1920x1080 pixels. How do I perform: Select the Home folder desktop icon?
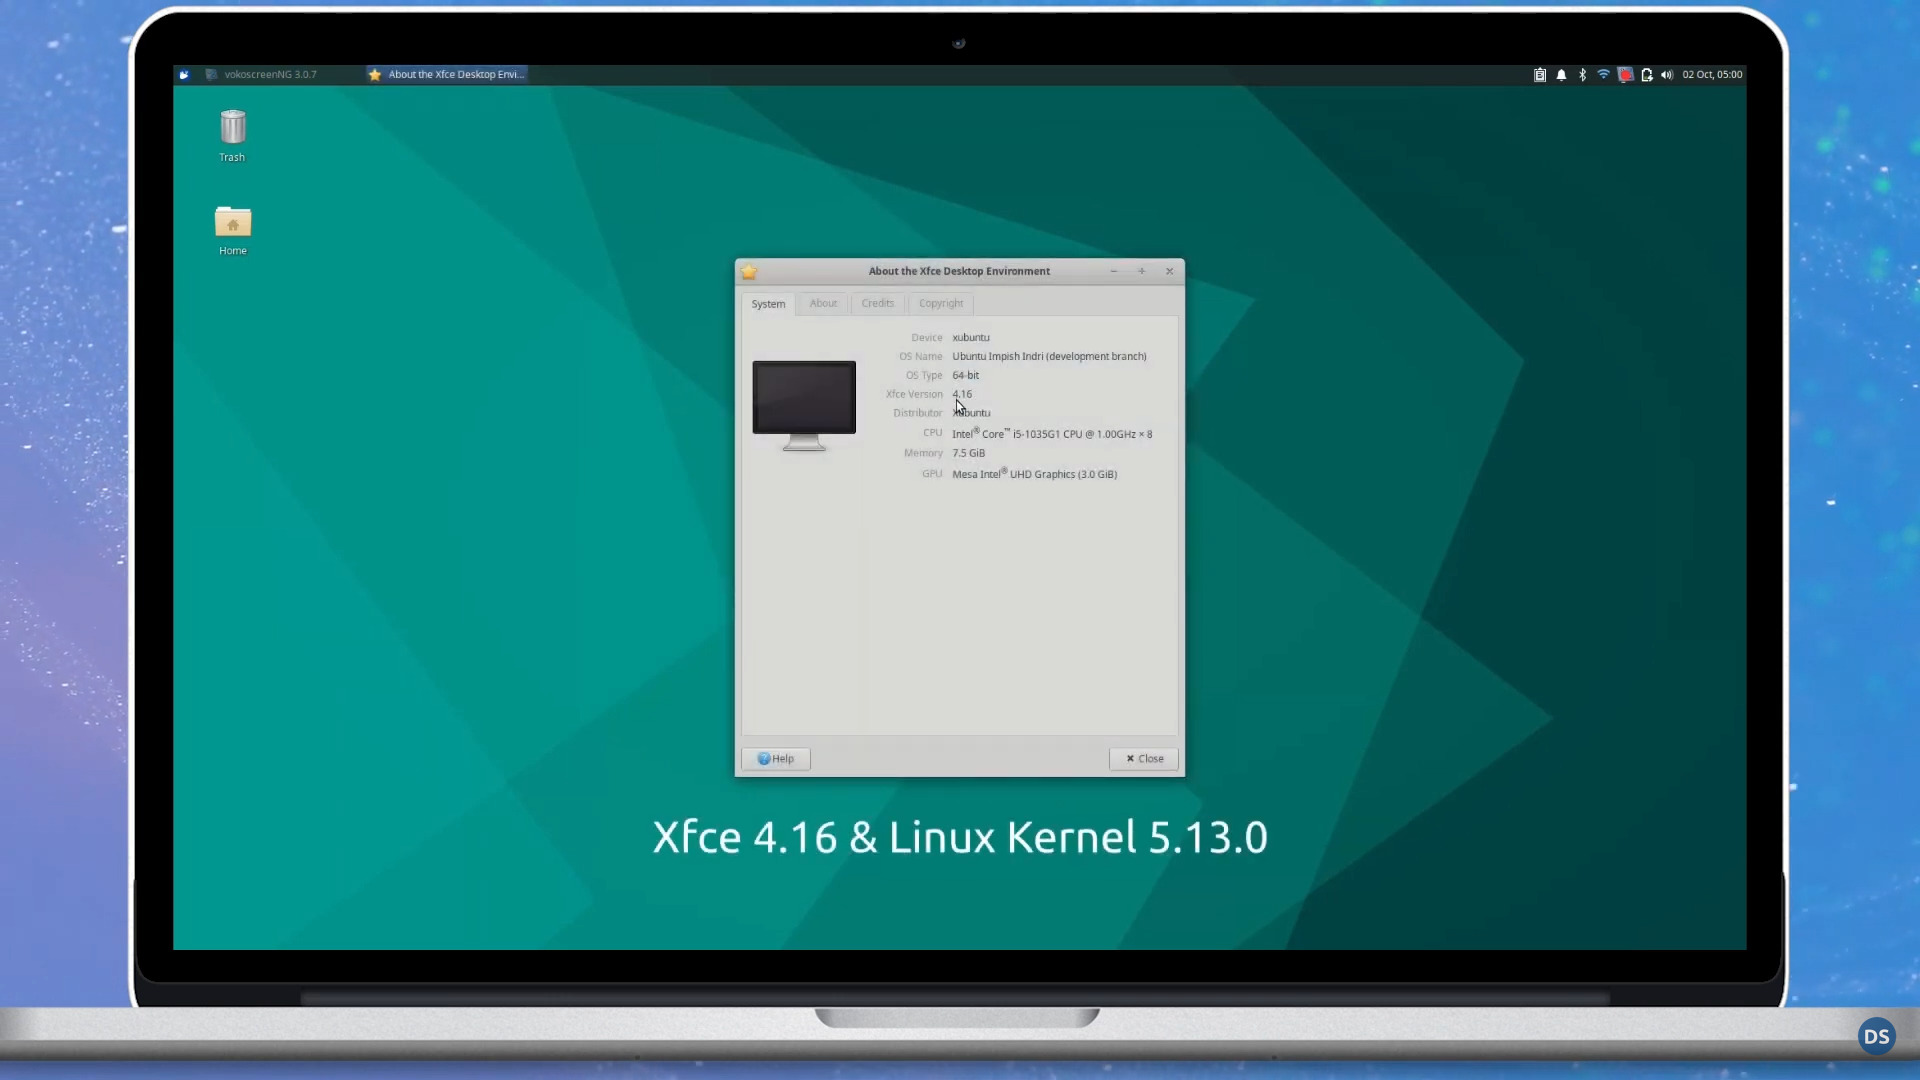click(x=233, y=230)
